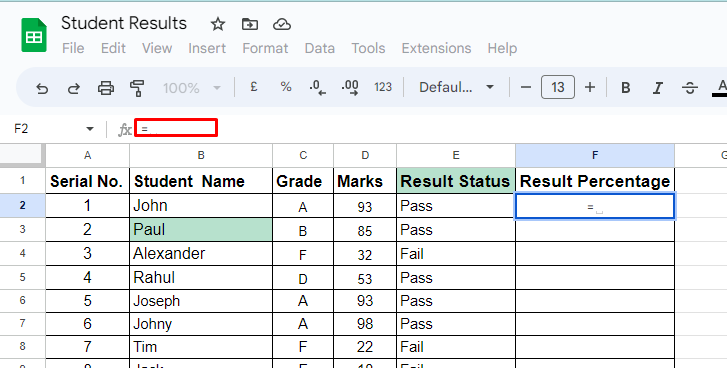The image size is (727, 368).
Task: Select the cell containing Tim
Action: (x=201, y=347)
